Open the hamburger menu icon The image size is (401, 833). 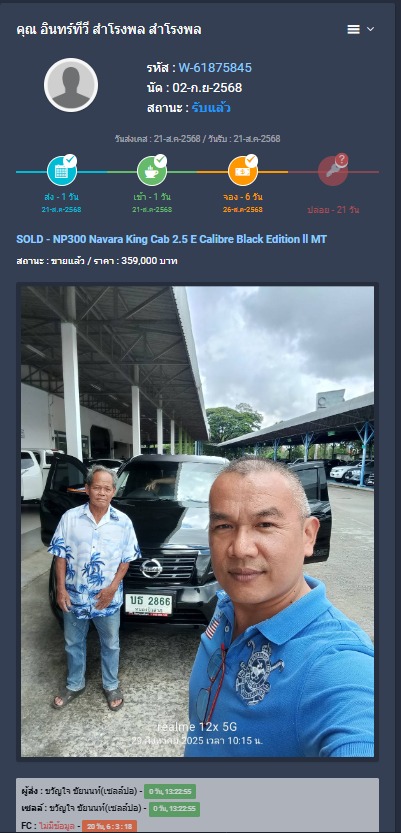pos(353,30)
